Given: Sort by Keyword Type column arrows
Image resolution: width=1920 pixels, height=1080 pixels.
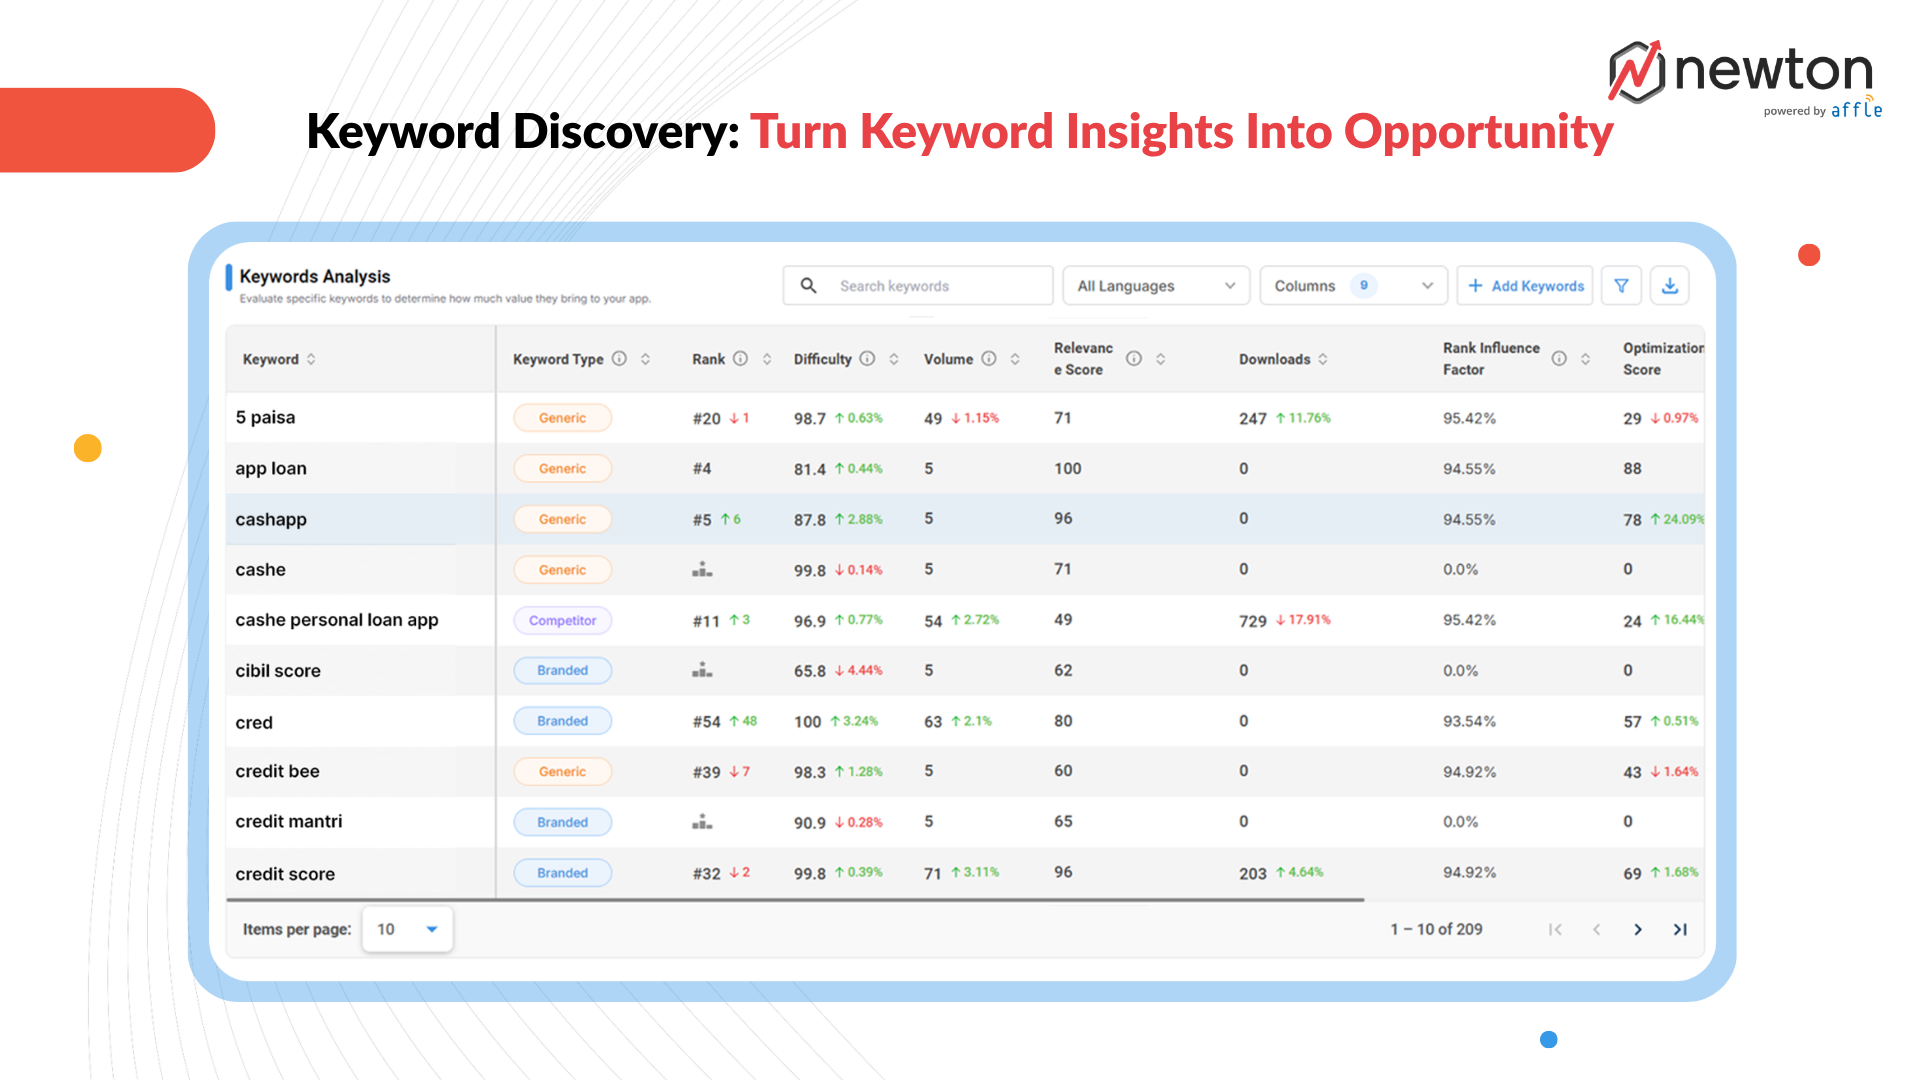Looking at the screenshot, I should pyautogui.click(x=645, y=359).
